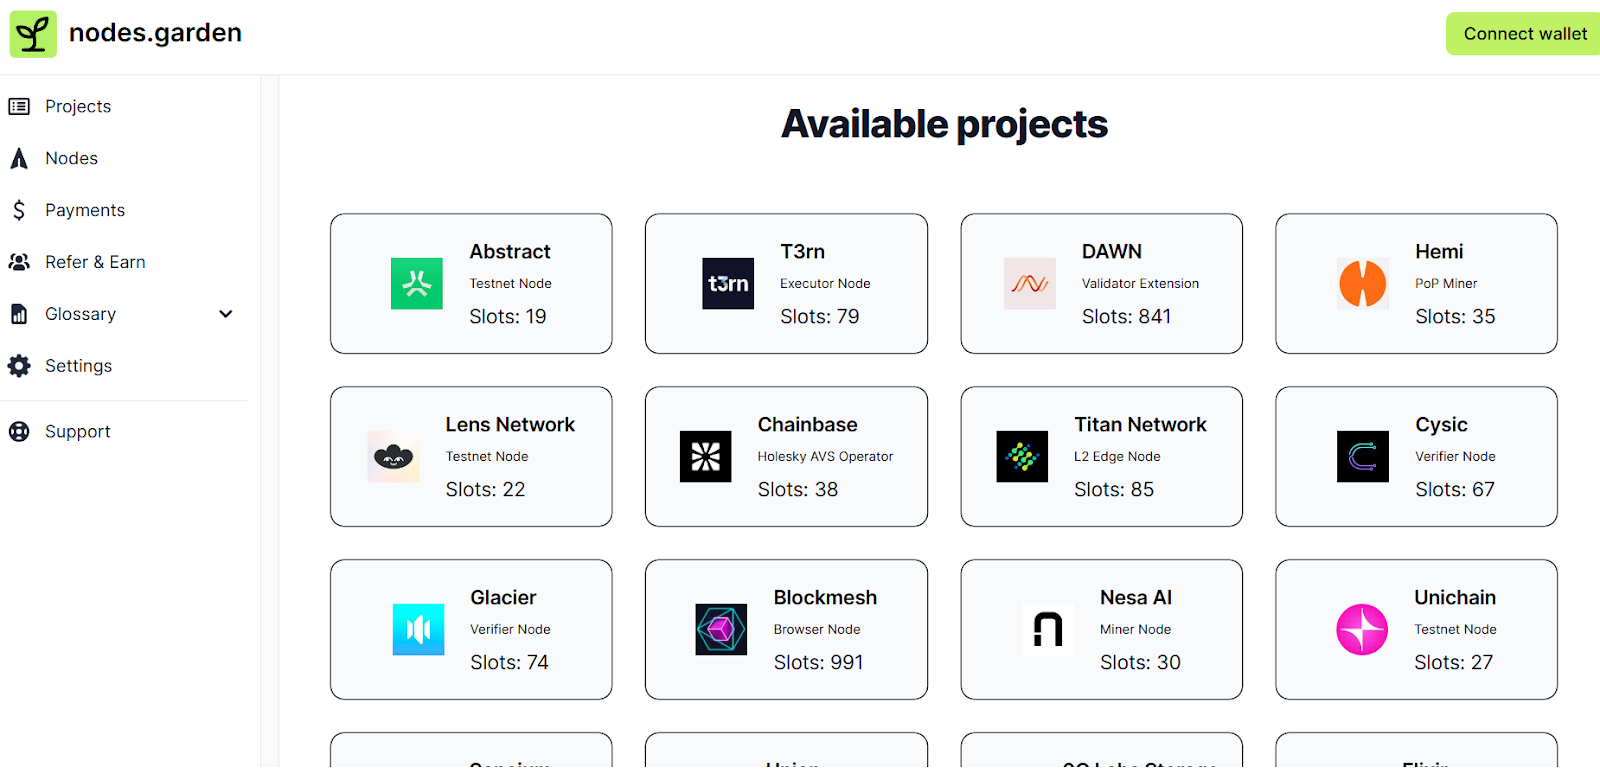Open the Projects menu item
This screenshot has height=780, width=1600.
pyautogui.click(x=78, y=106)
